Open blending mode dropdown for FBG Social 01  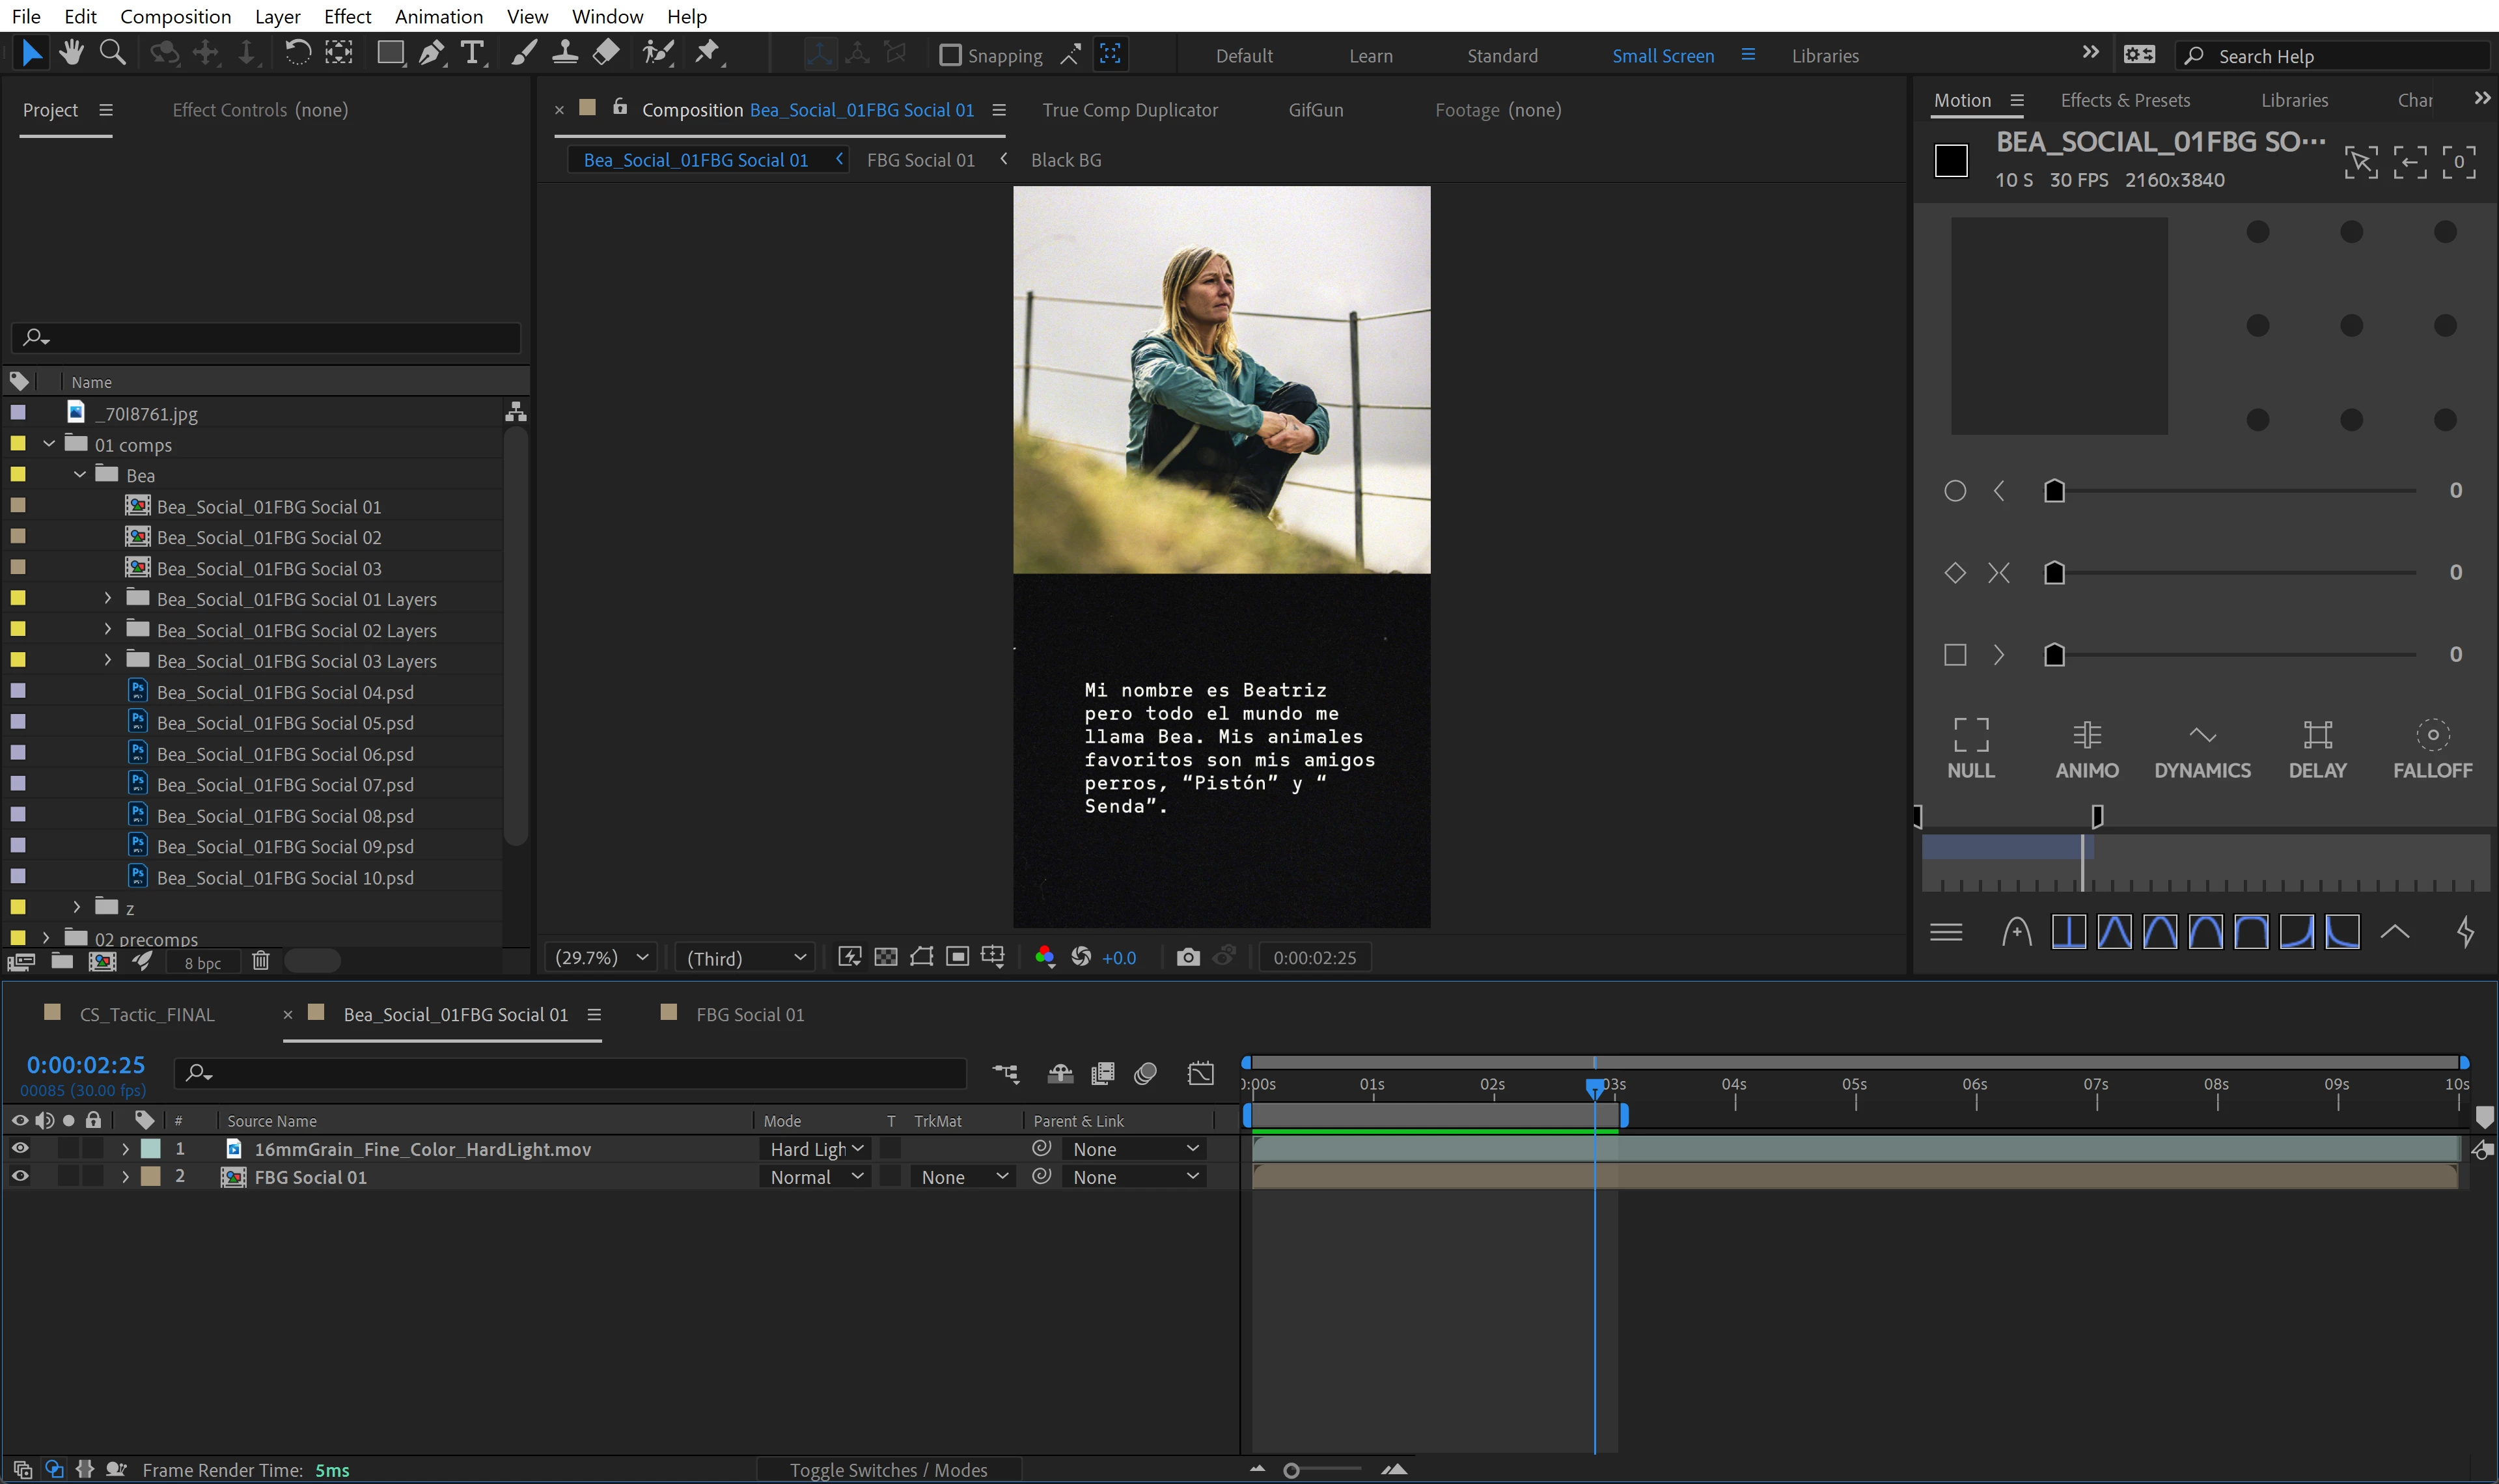pos(816,1177)
